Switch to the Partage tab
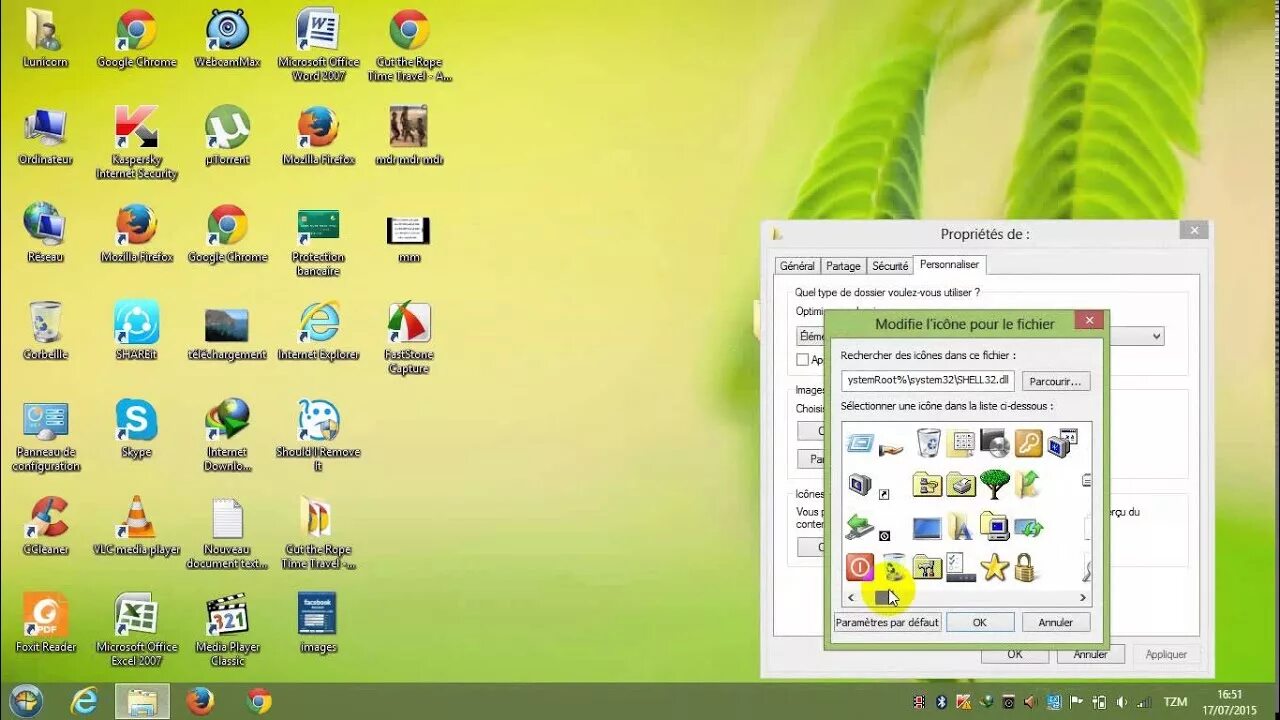The width and height of the screenshot is (1280, 720). (843, 266)
